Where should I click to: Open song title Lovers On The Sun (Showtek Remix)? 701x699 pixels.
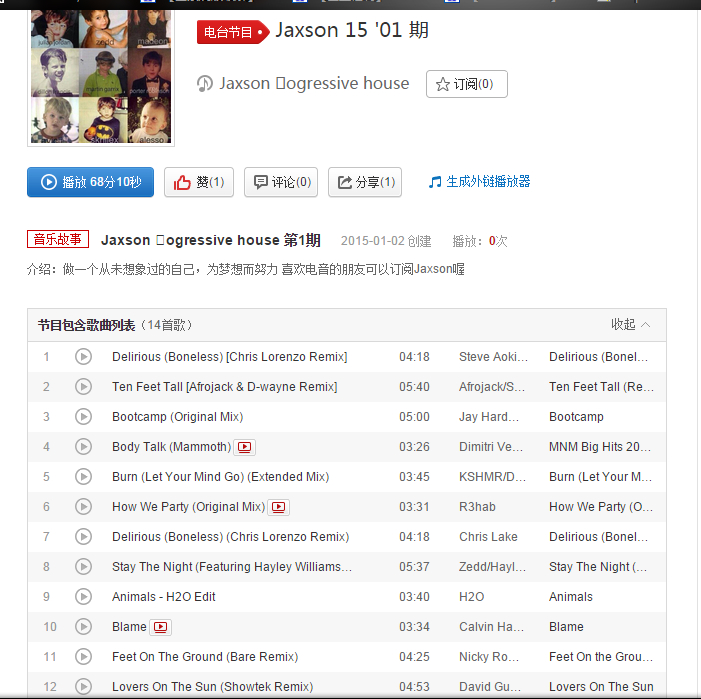[x=212, y=686]
